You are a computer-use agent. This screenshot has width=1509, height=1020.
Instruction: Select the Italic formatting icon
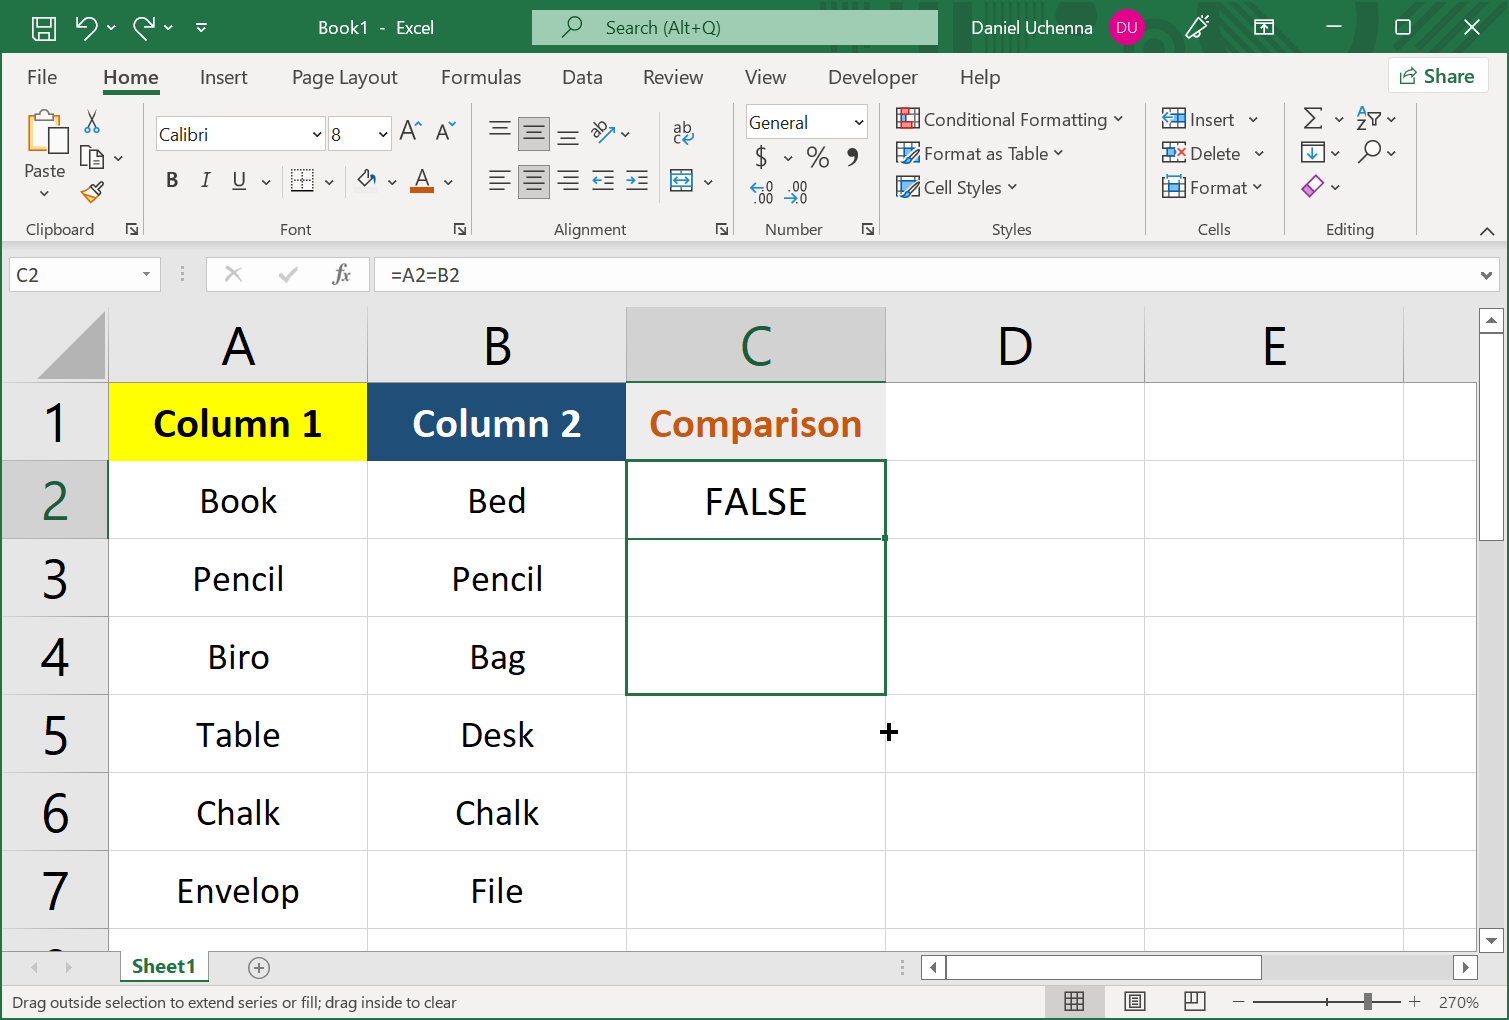(205, 181)
